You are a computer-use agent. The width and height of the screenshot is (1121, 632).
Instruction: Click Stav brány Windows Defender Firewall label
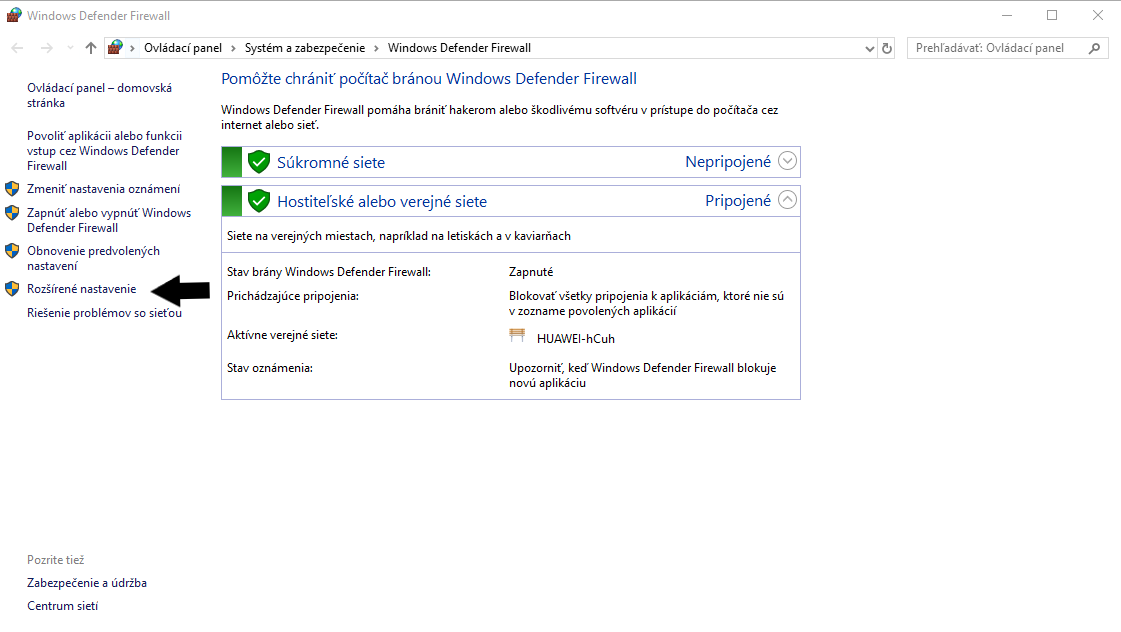329,272
